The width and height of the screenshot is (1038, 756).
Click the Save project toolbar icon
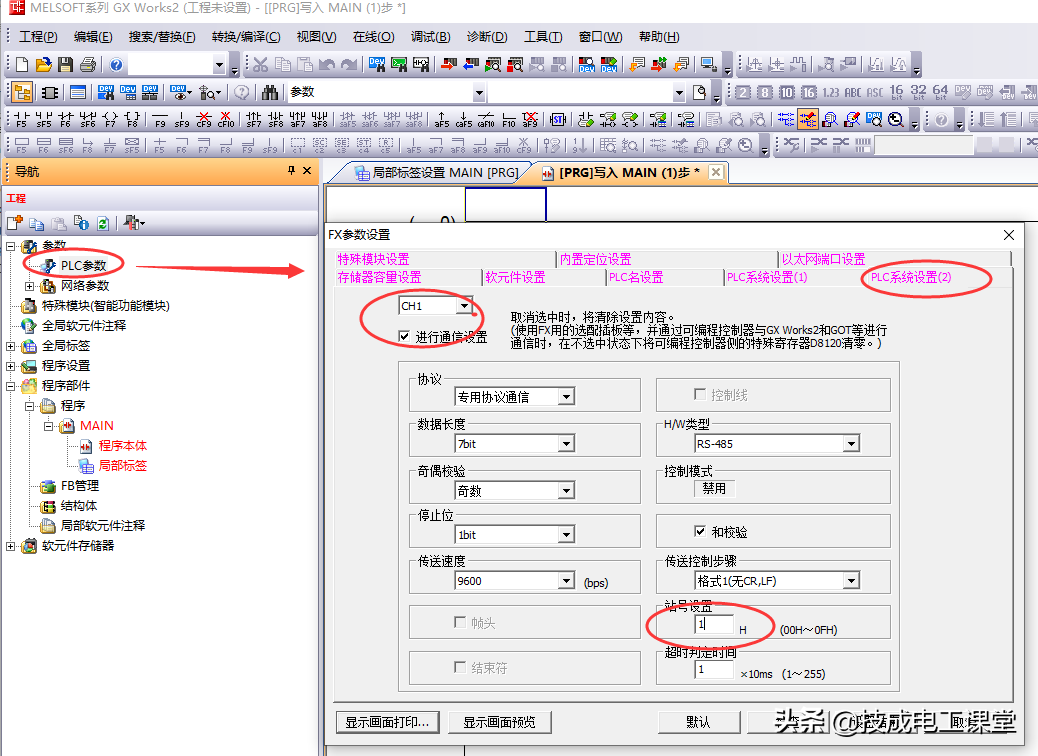click(x=65, y=65)
